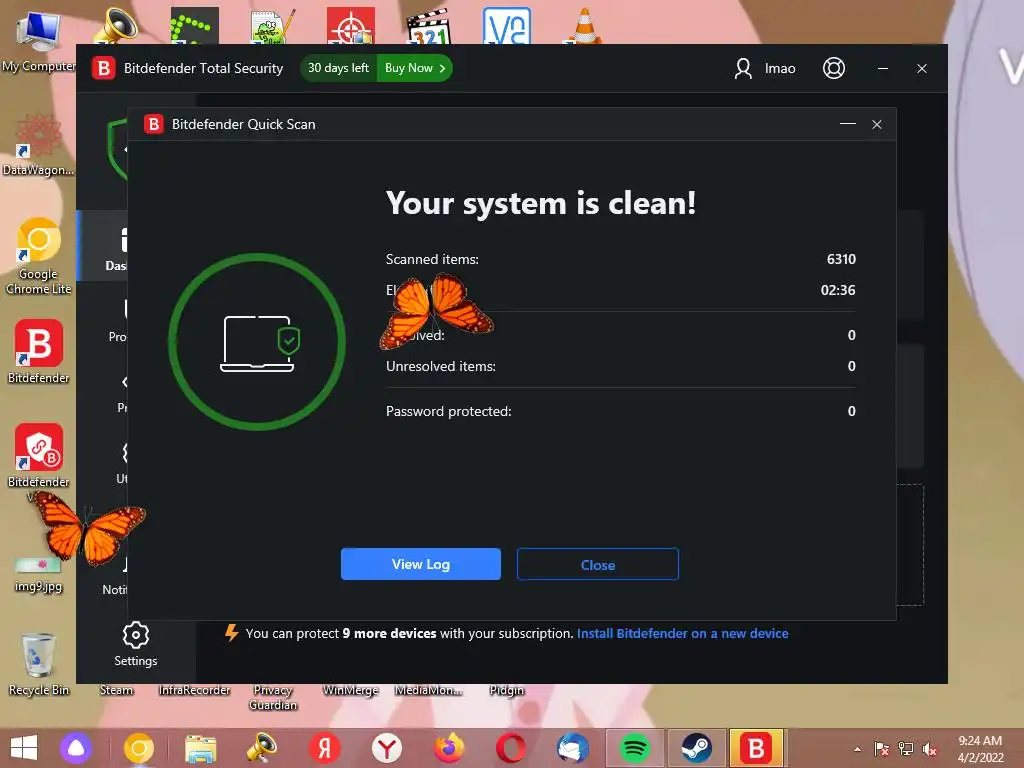The width and height of the screenshot is (1024, 768).
Task: Open Spotify from taskbar
Action: coord(634,748)
